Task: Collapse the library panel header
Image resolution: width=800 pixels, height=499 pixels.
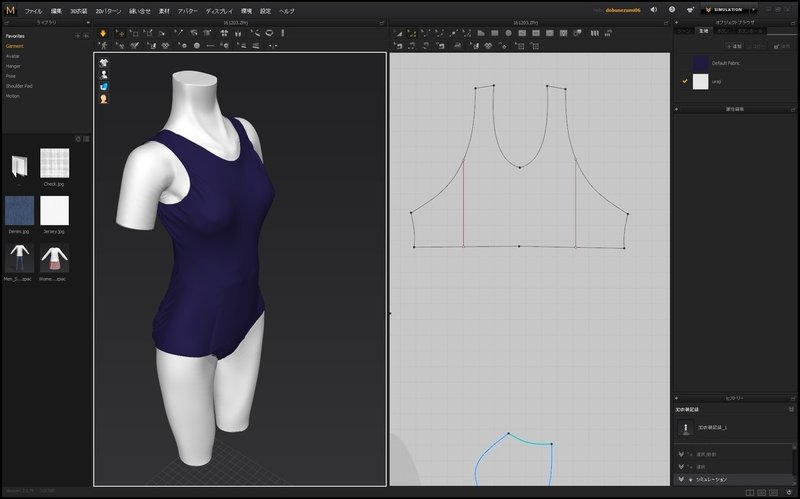Action: pyautogui.click(x=47, y=21)
